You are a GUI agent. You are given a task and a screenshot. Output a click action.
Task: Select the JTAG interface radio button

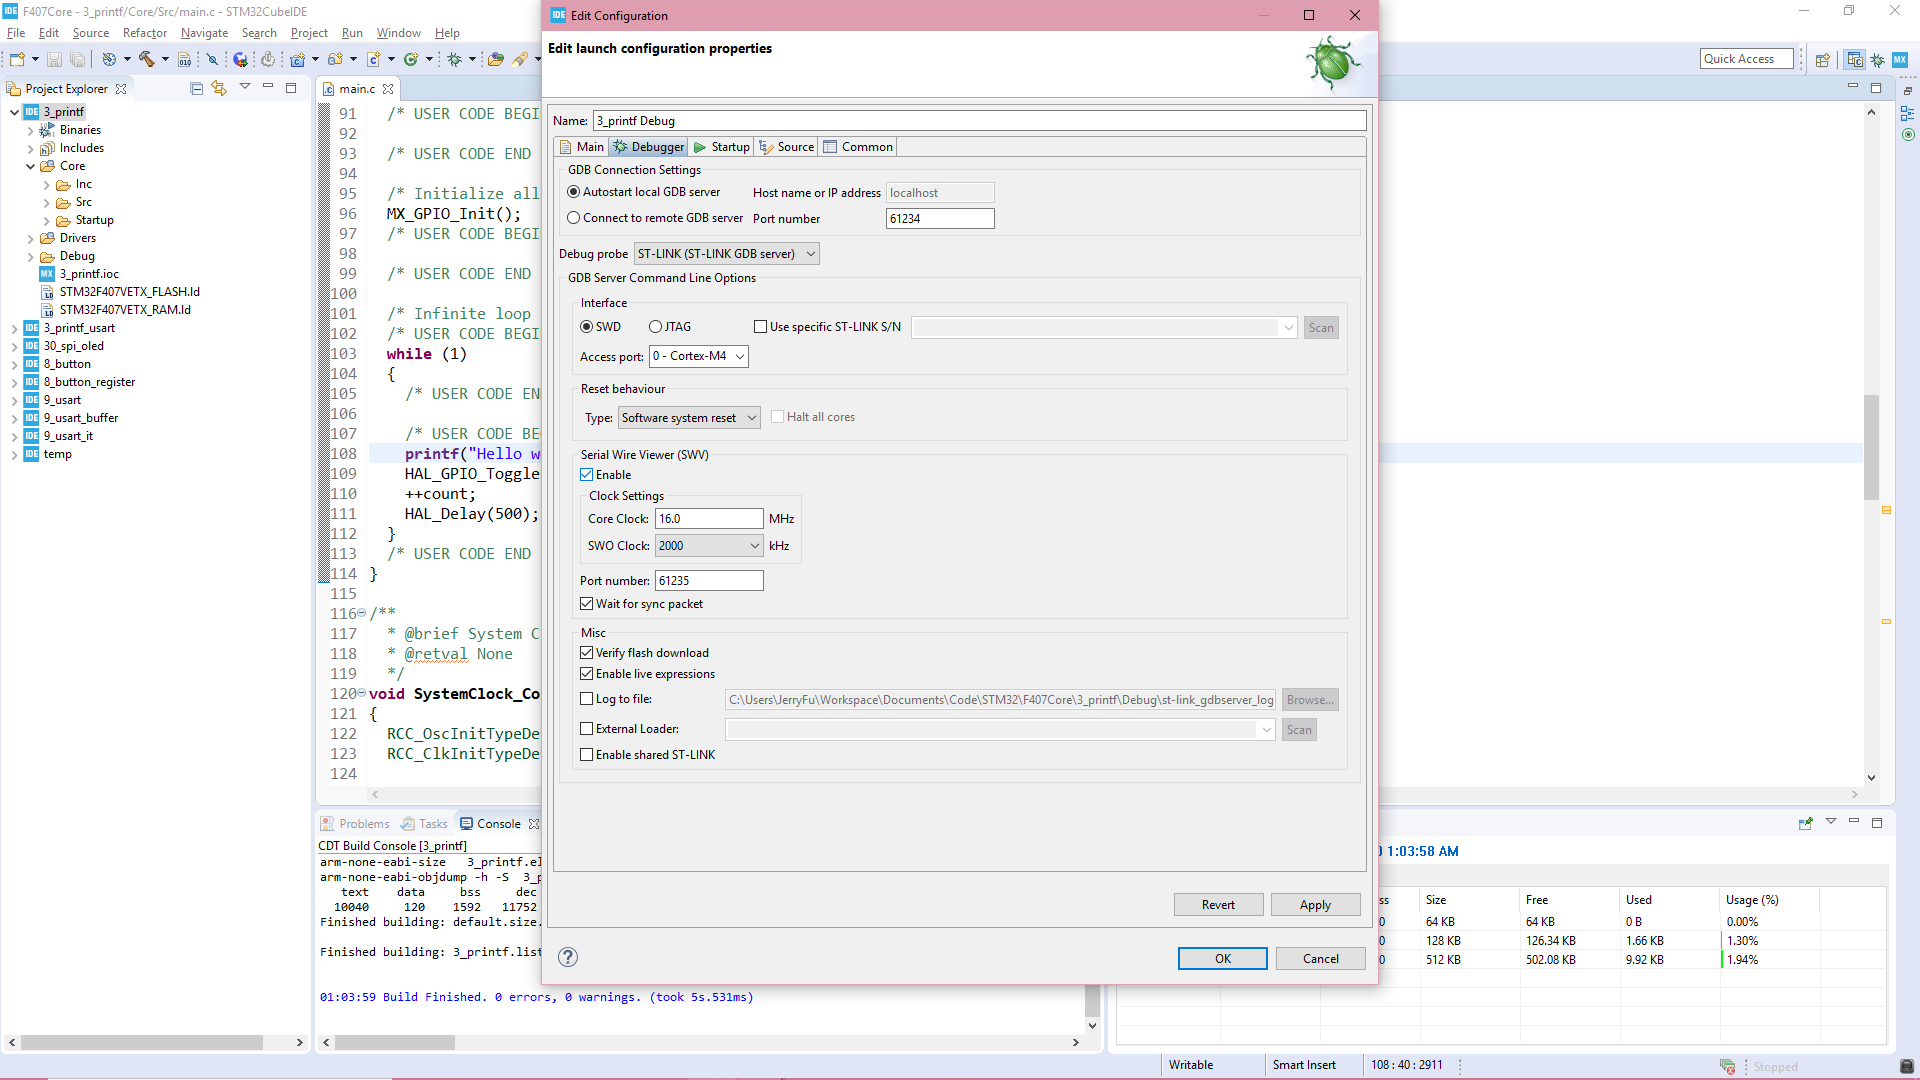(x=655, y=327)
